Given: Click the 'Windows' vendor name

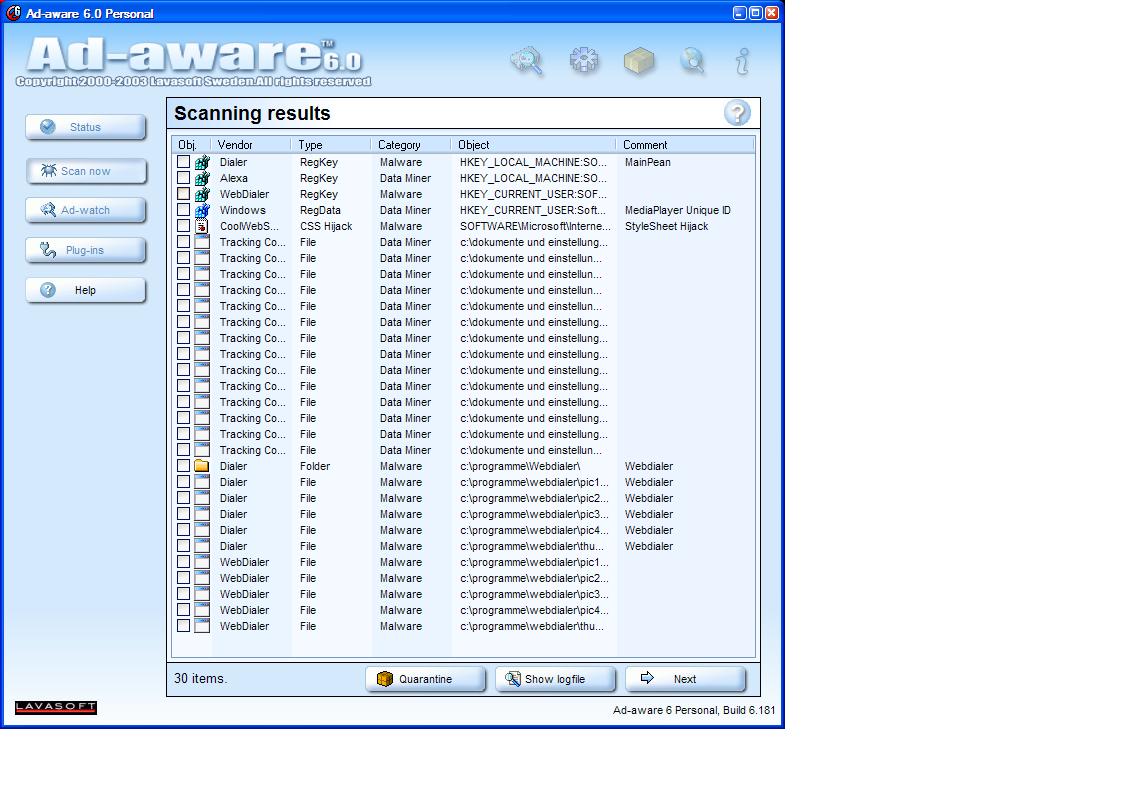Looking at the screenshot, I should [243, 210].
